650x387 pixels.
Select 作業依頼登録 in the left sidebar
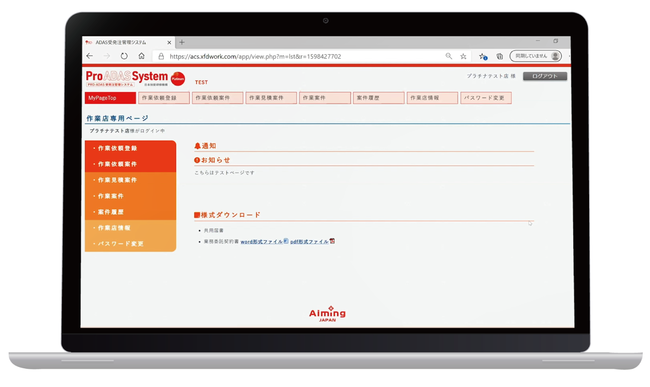130,148
